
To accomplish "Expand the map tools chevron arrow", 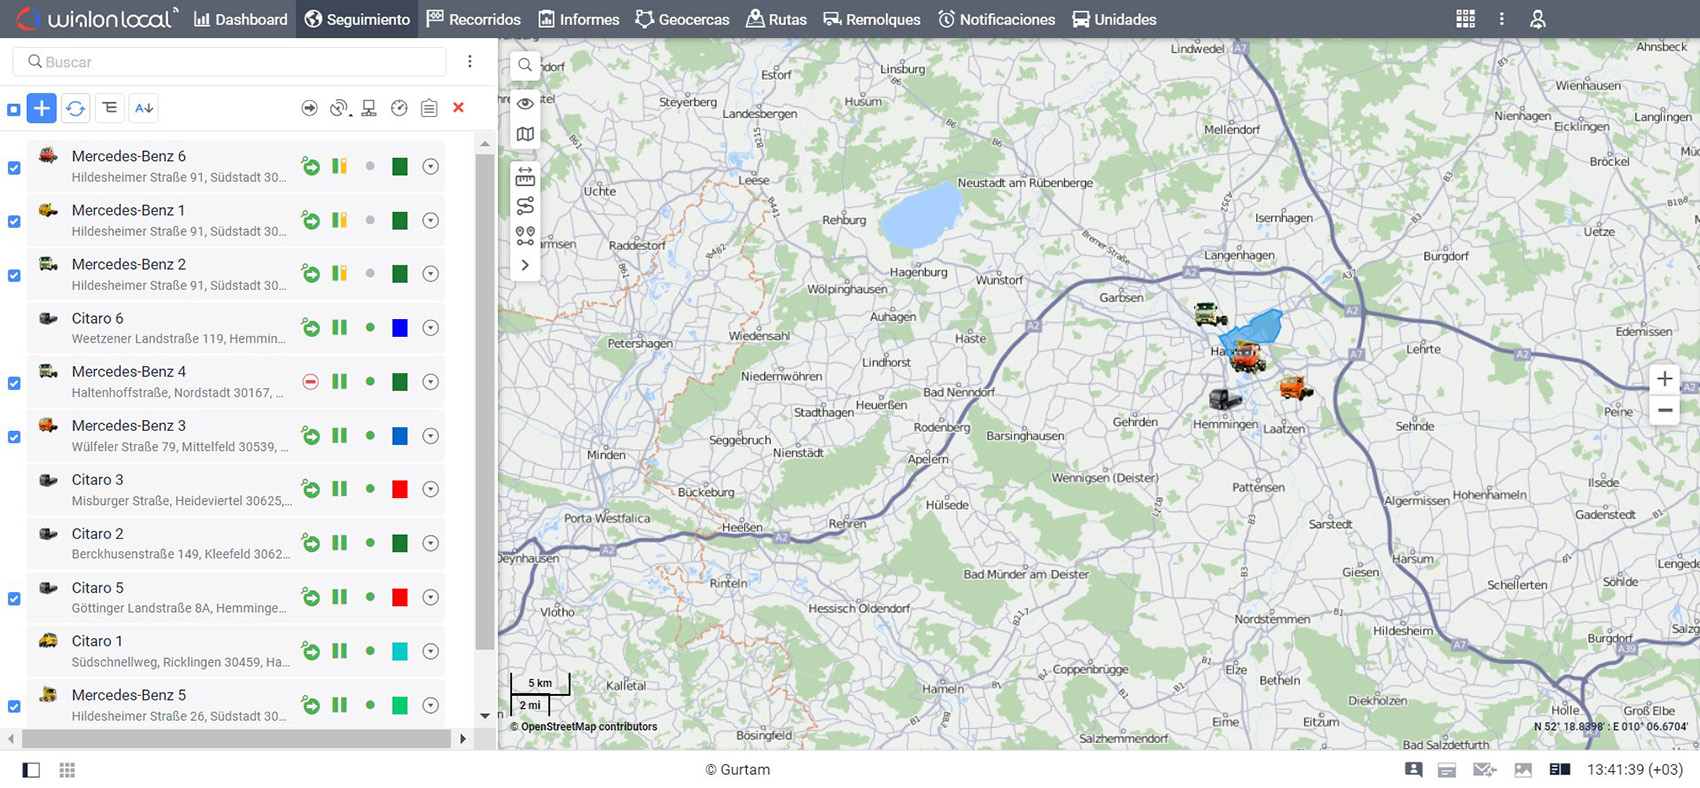I will point(525,265).
